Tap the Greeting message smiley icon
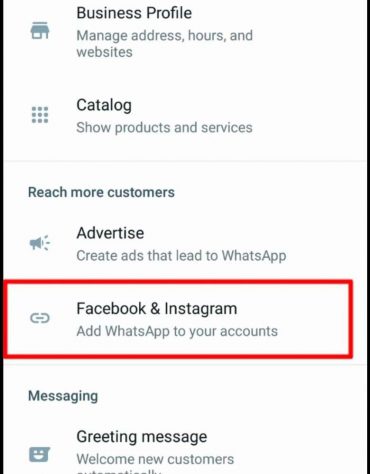This screenshot has width=370, height=474. 40,455
